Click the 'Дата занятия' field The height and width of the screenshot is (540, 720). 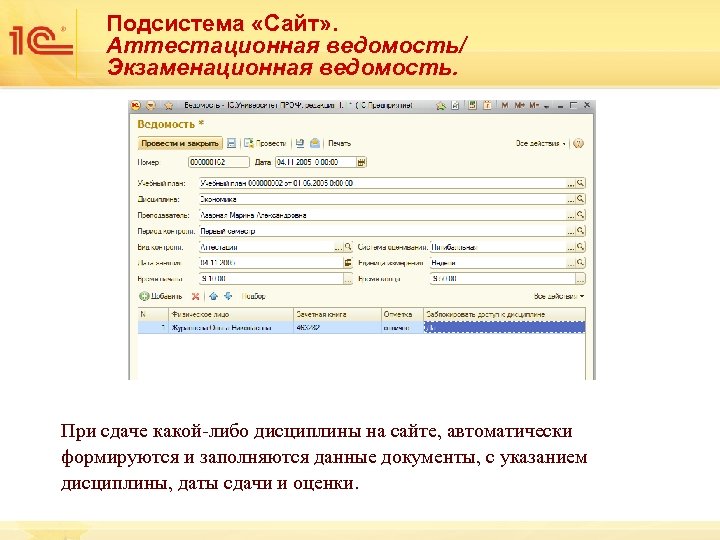[271, 263]
